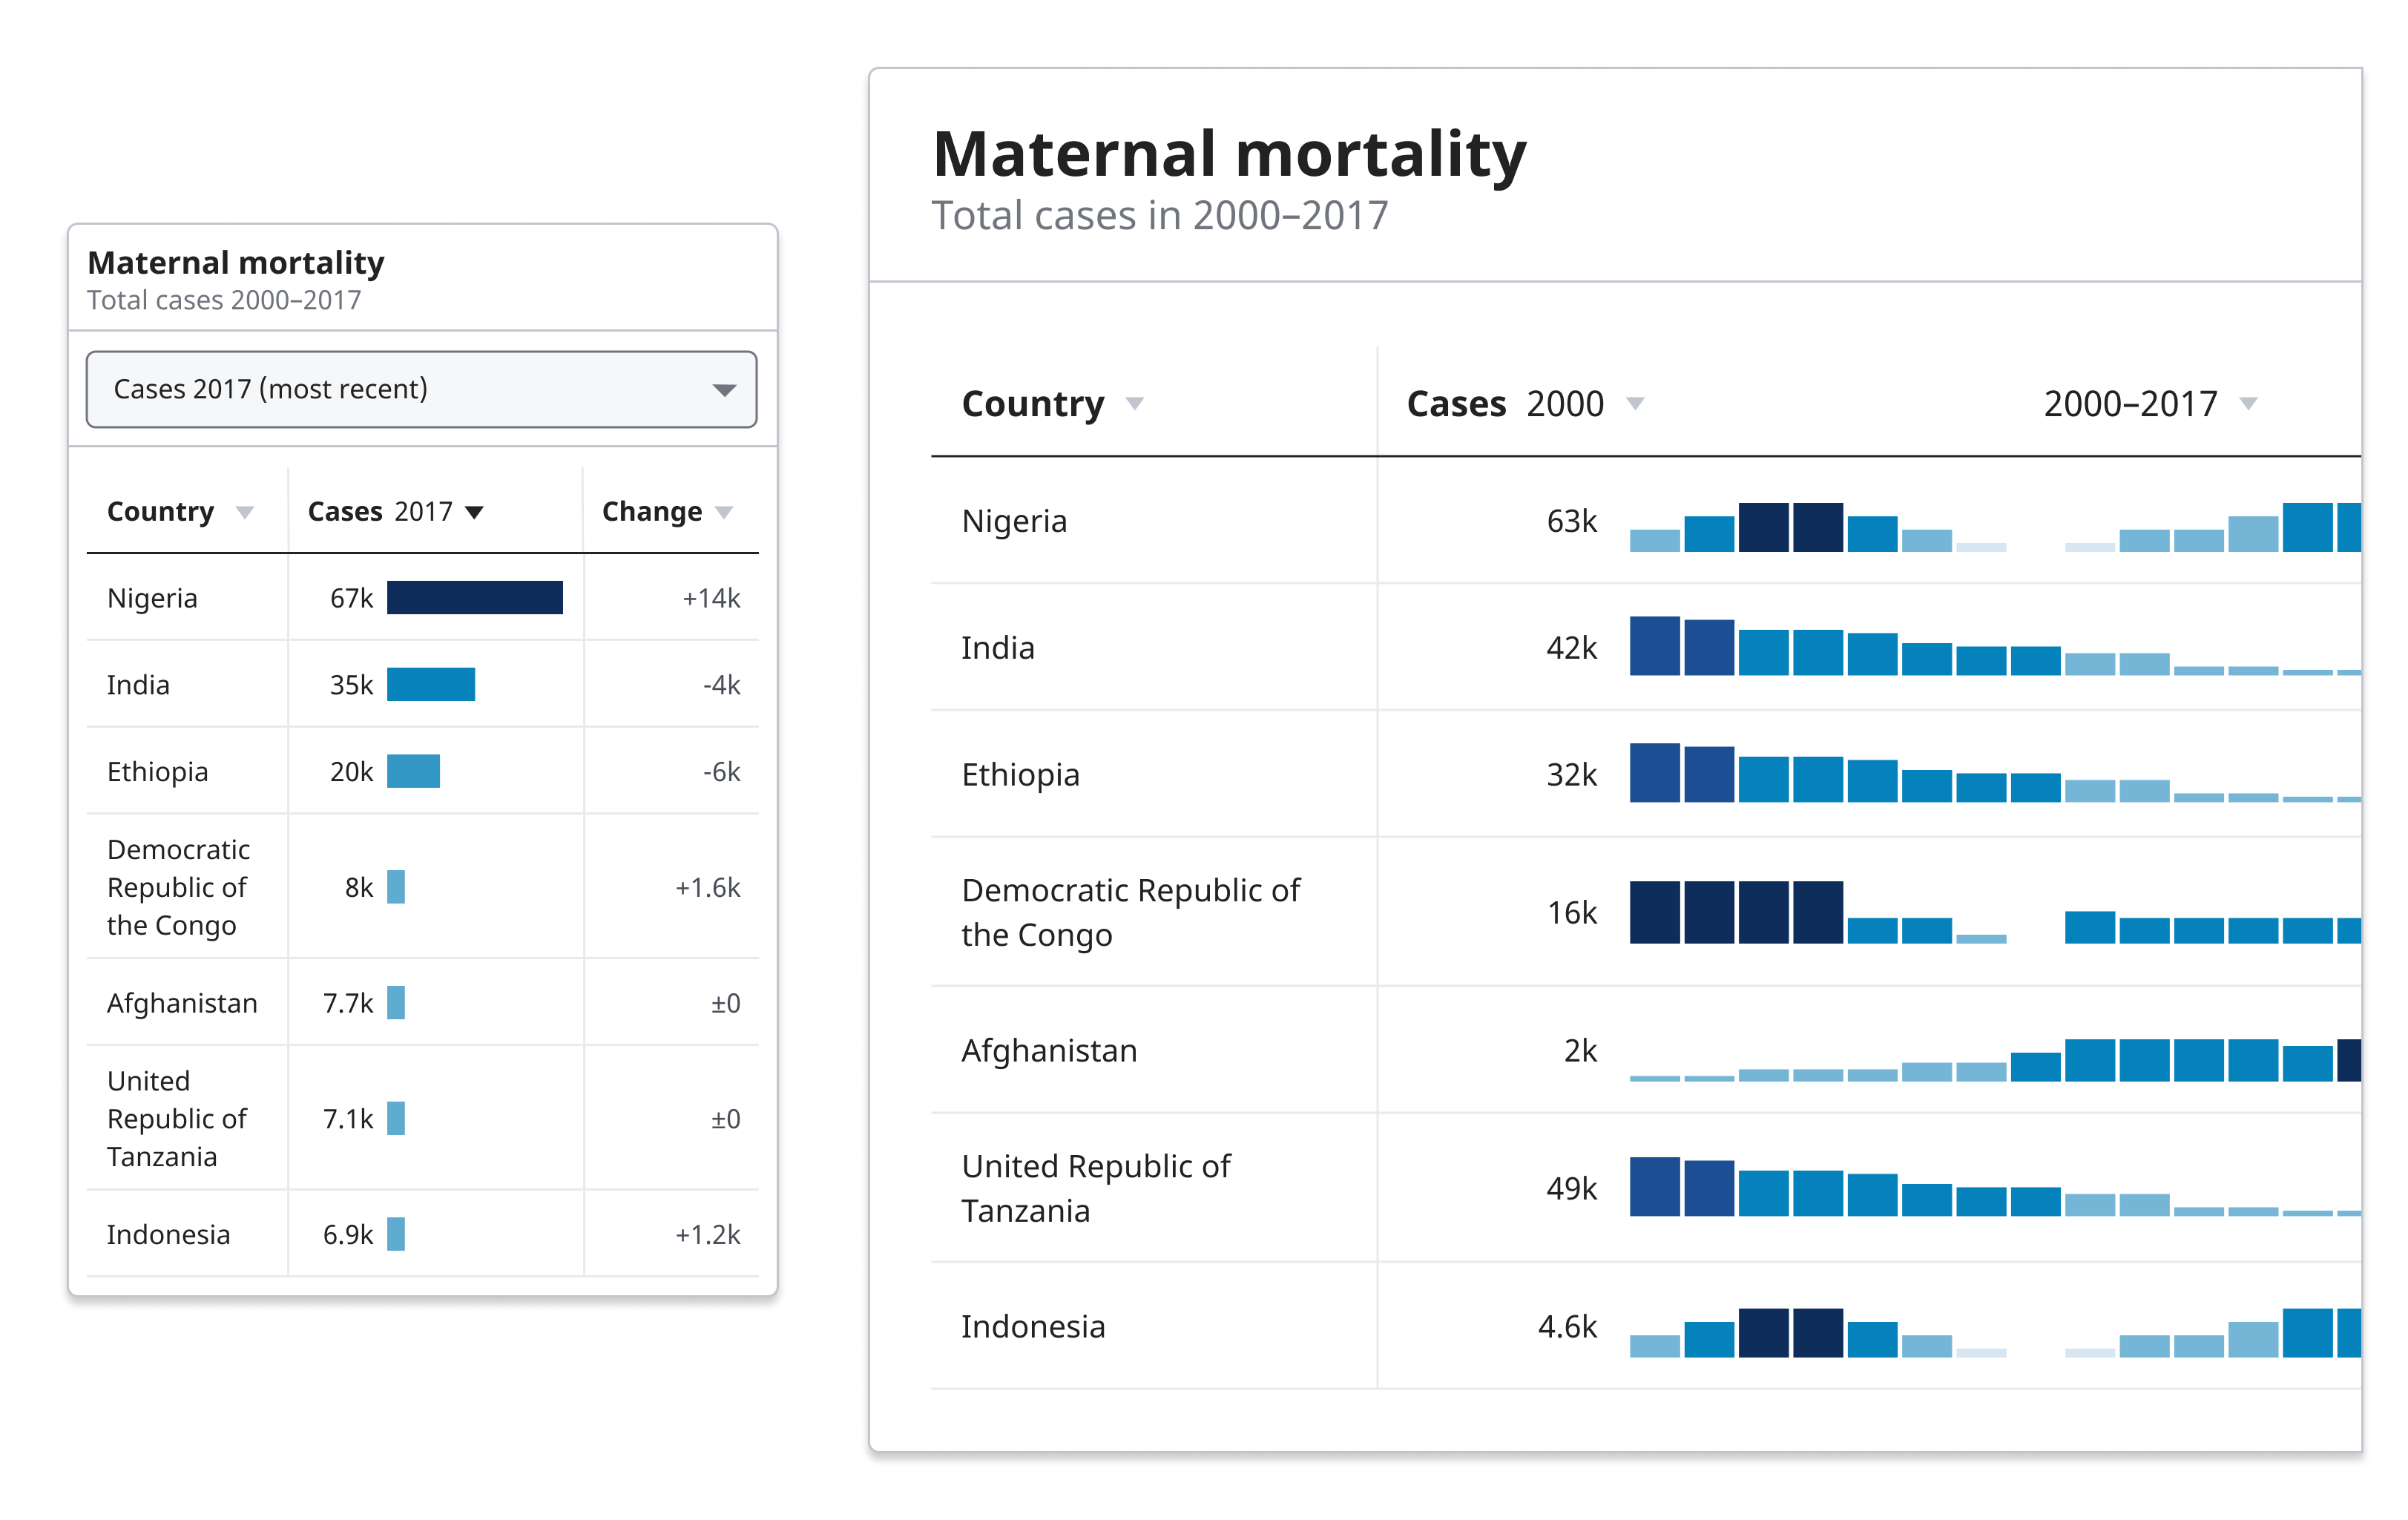Click United Republic of Tanzania in small table
The height and width of the screenshot is (1520, 2408).
click(x=176, y=1119)
